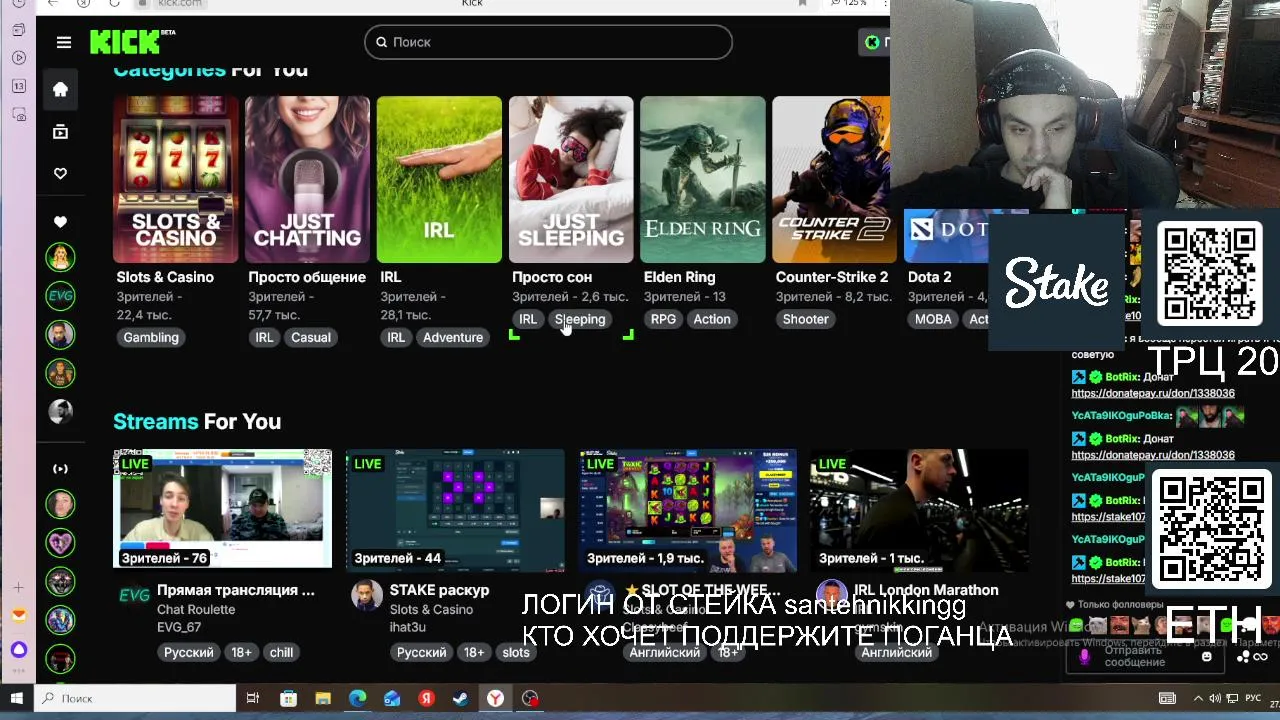Open Alice assistant icon in browser sidebar
Image resolution: width=1280 pixels, height=720 pixels.
18,650
